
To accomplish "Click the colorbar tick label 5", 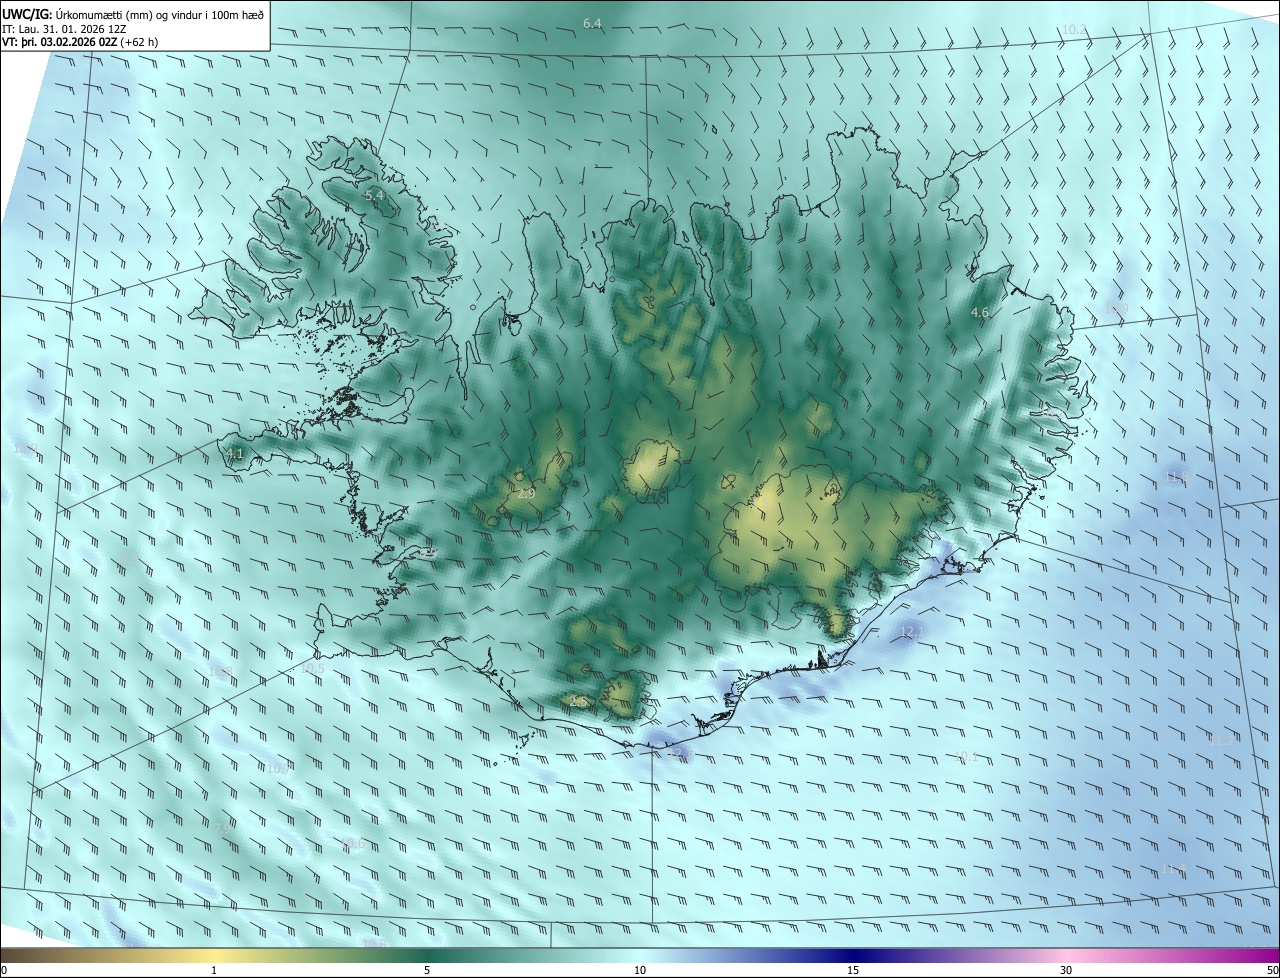I will [427, 970].
